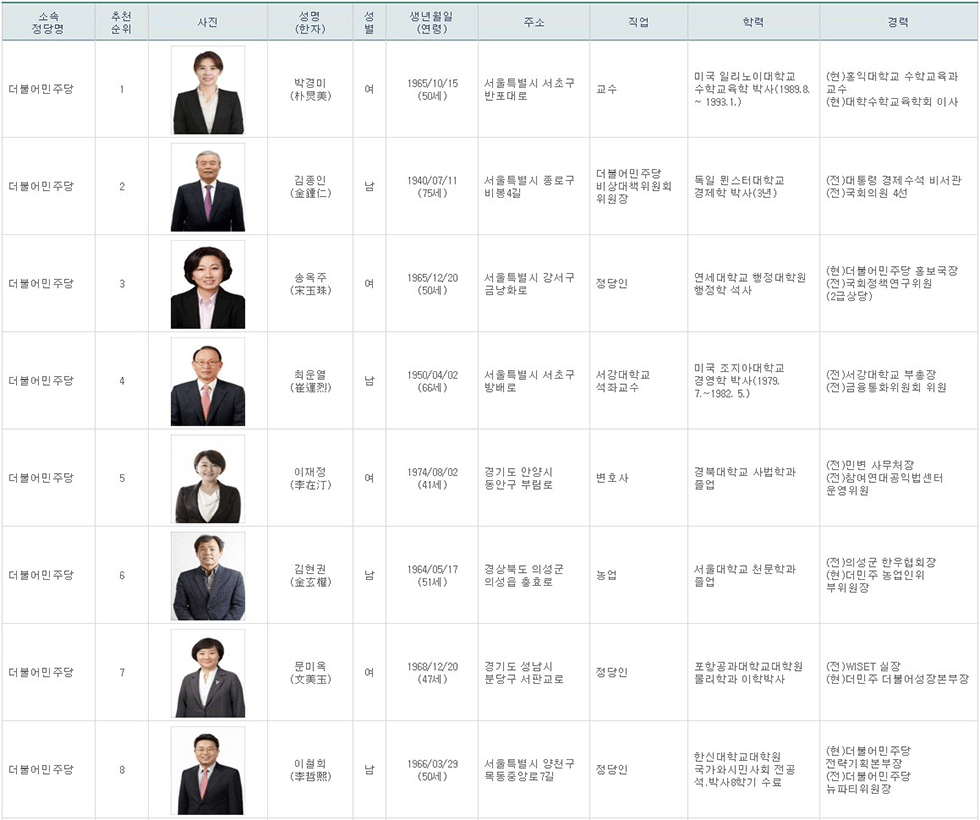This screenshot has height=820, width=980.
Task: Select the name 이철희 in row 8
Action: (x=311, y=764)
